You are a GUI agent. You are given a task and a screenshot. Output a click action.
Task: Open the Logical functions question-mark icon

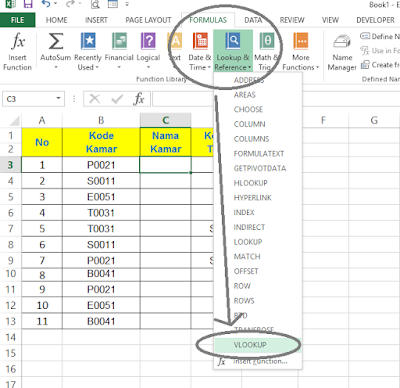pyautogui.click(x=148, y=41)
